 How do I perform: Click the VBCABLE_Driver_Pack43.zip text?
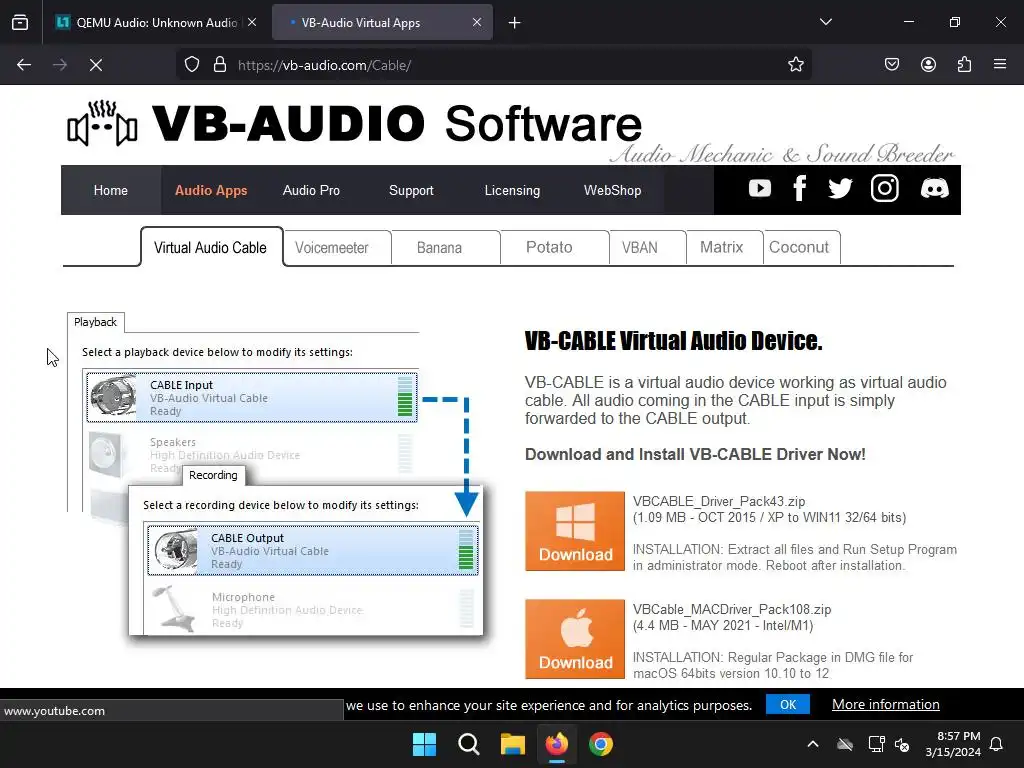719,502
